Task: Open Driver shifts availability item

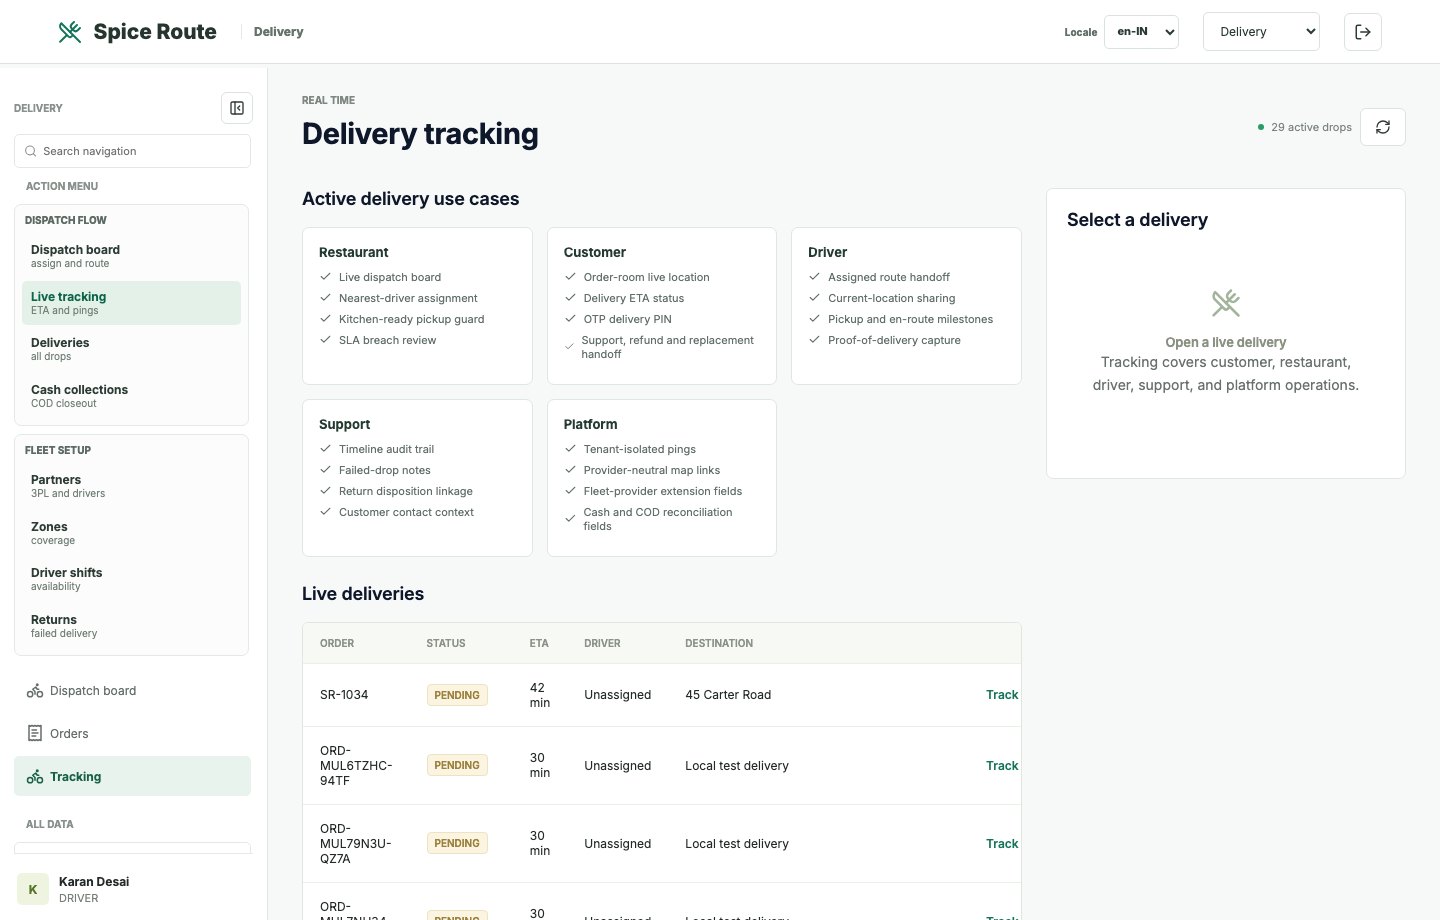Action: [x=131, y=579]
